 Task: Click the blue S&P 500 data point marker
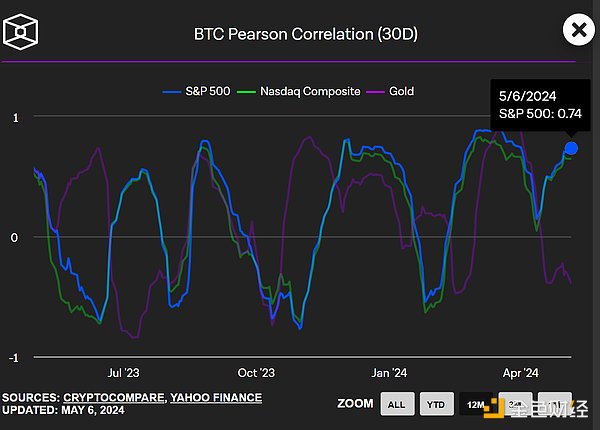[x=571, y=148]
